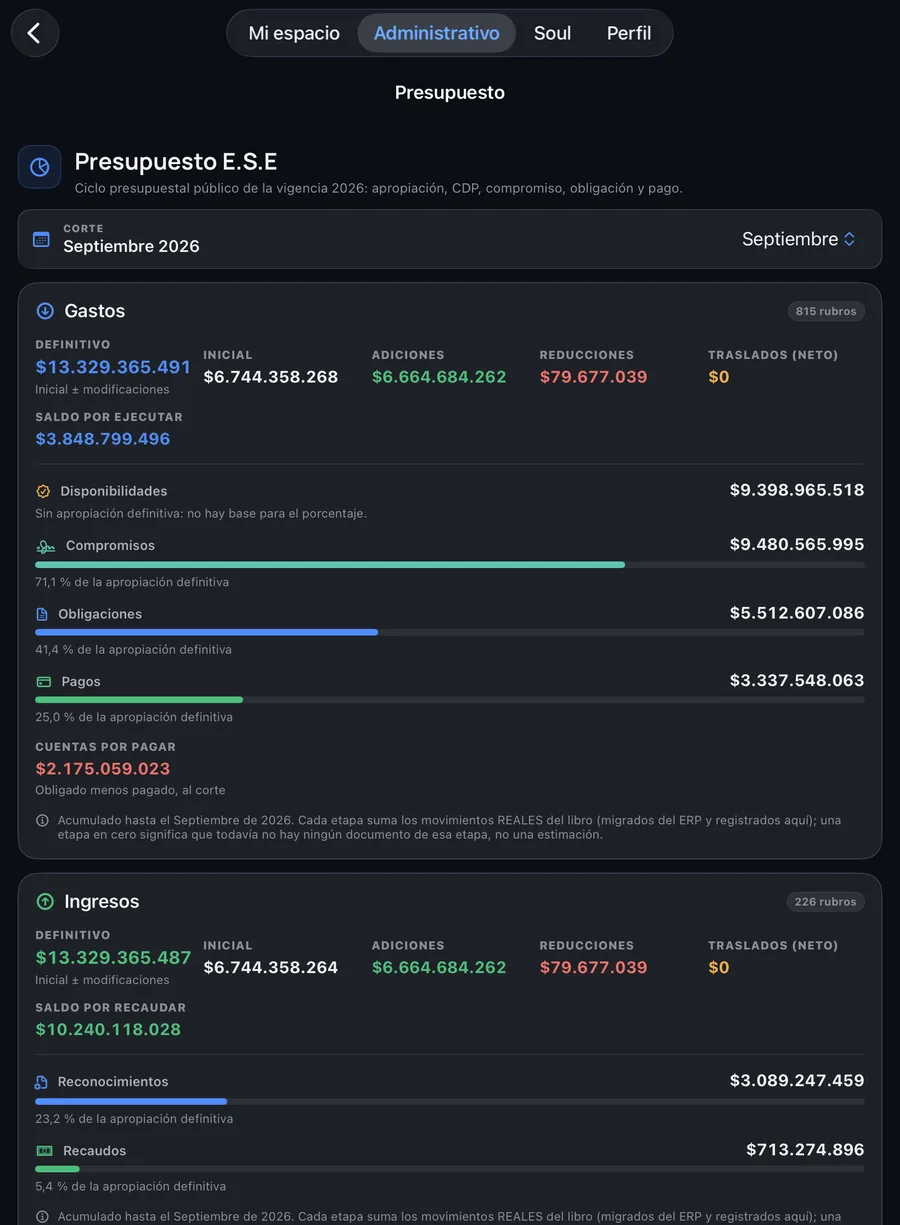900x1225 pixels.
Task: Click the Ingresos up-arrow circle icon
Action: point(45,902)
